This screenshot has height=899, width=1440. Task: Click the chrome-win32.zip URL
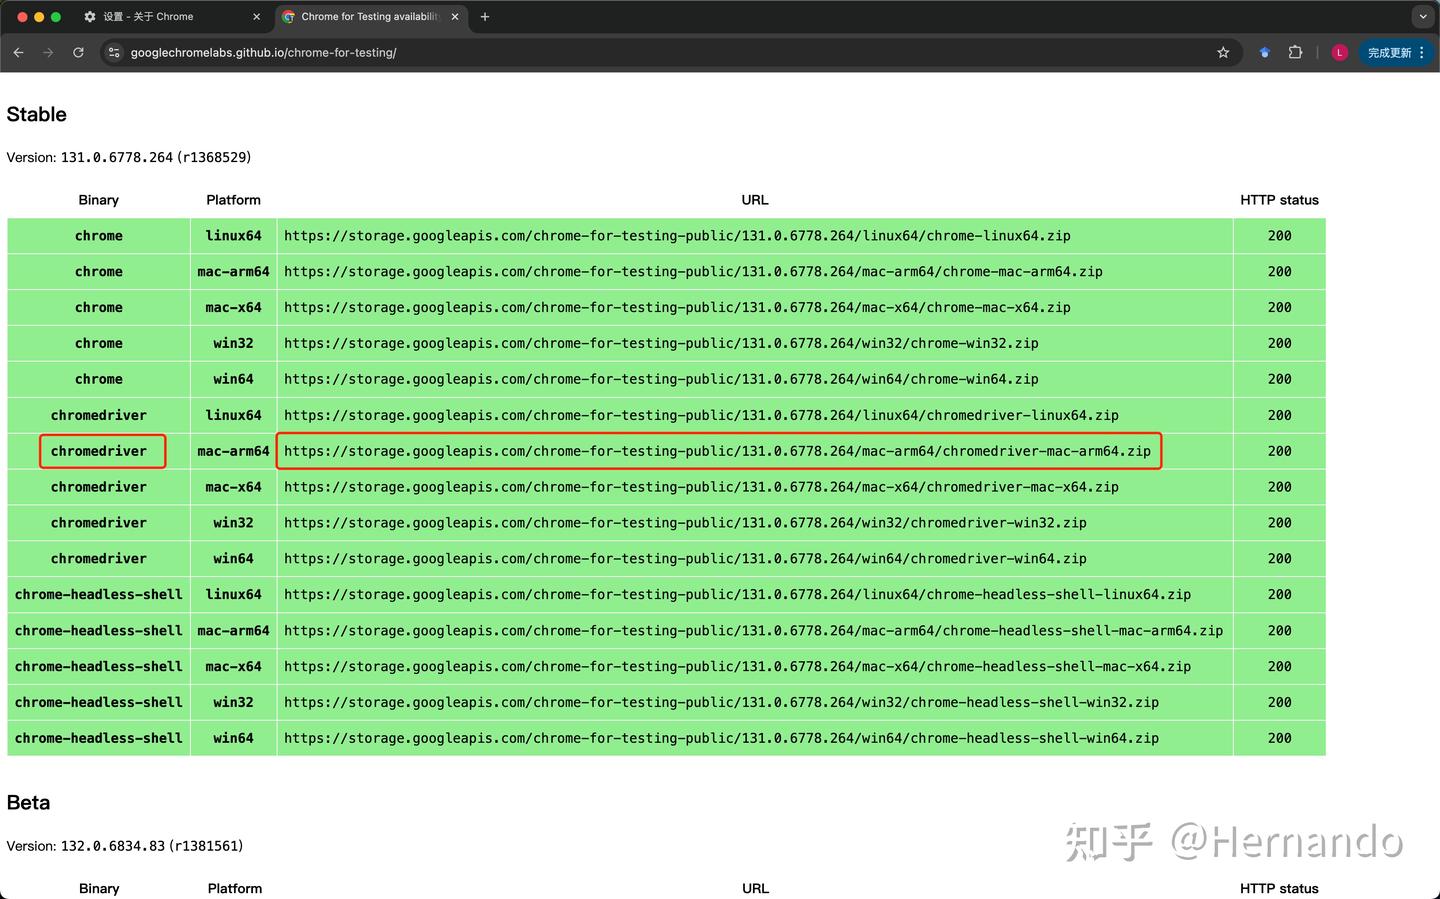(661, 344)
